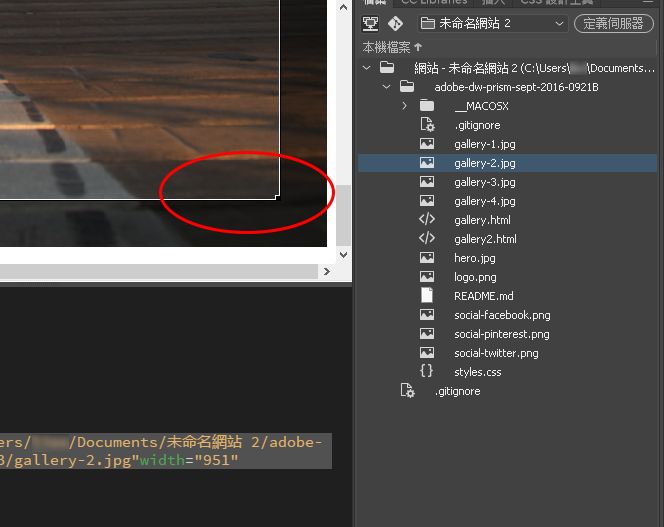Click the 定義伺服器 button

click(x=614, y=23)
